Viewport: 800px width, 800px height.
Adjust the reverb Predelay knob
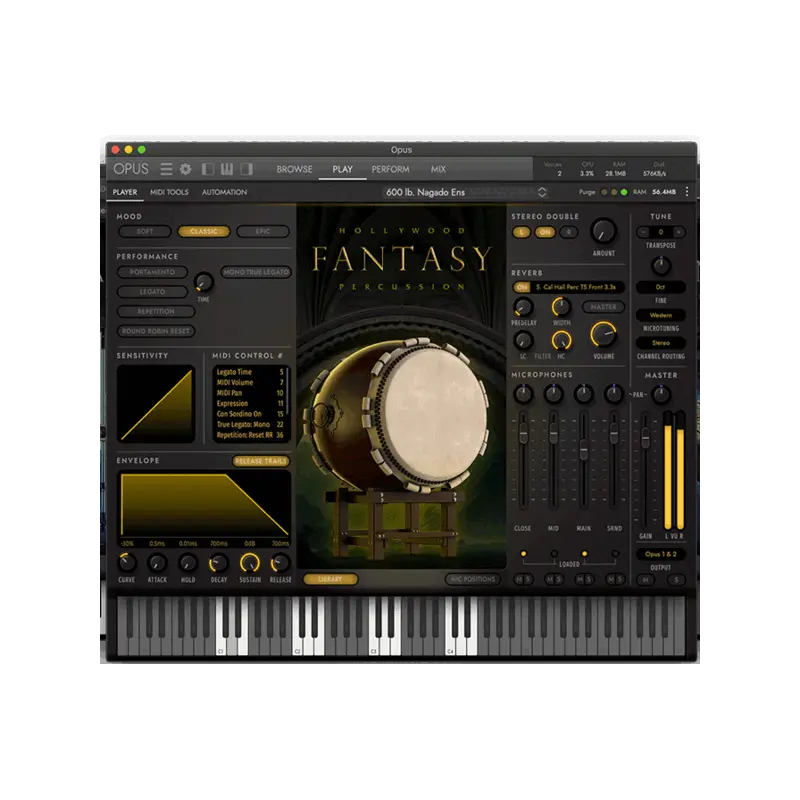click(x=523, y=307)
